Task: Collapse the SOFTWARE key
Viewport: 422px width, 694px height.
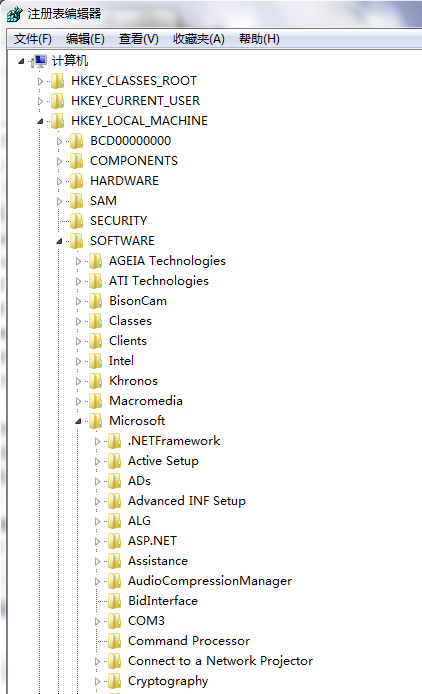Action: (59, 241)
